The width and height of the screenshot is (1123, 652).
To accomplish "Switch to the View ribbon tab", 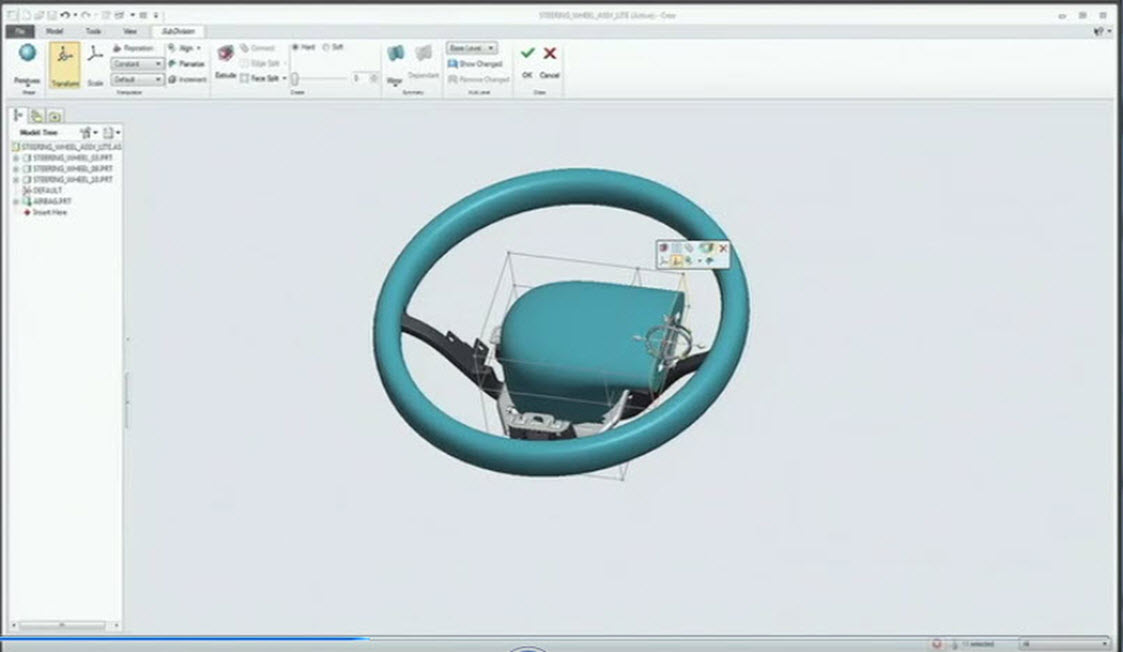I will click(x=130, y=31).
